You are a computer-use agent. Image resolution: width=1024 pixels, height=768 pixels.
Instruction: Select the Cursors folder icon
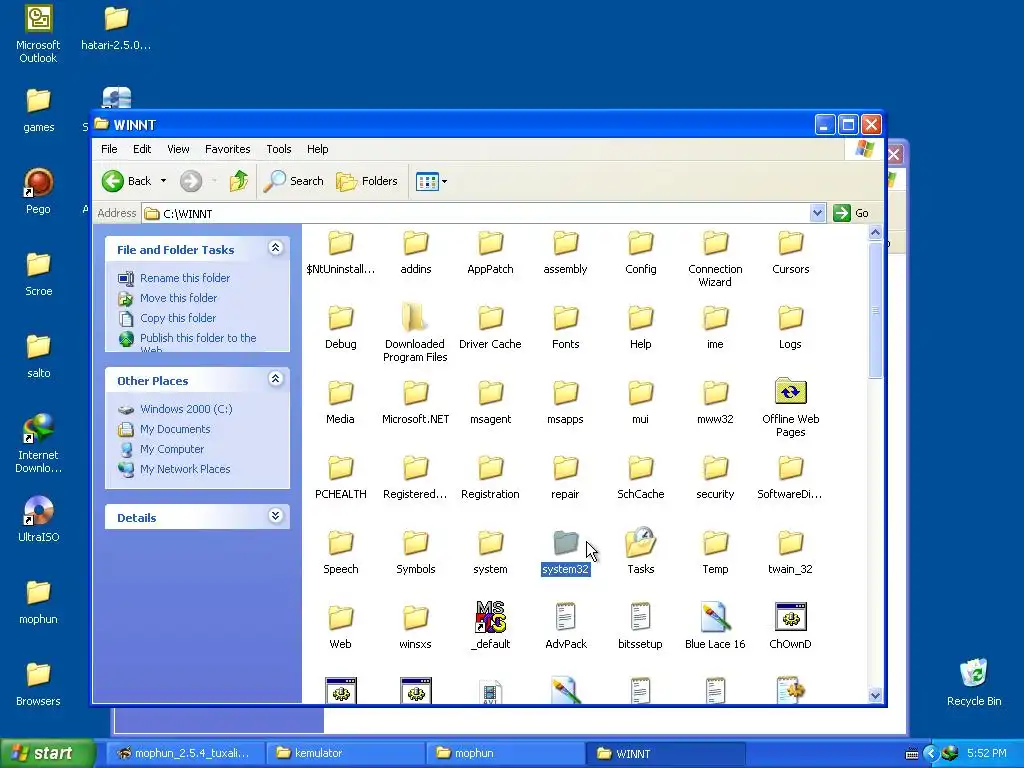click(x=790, y=242)
